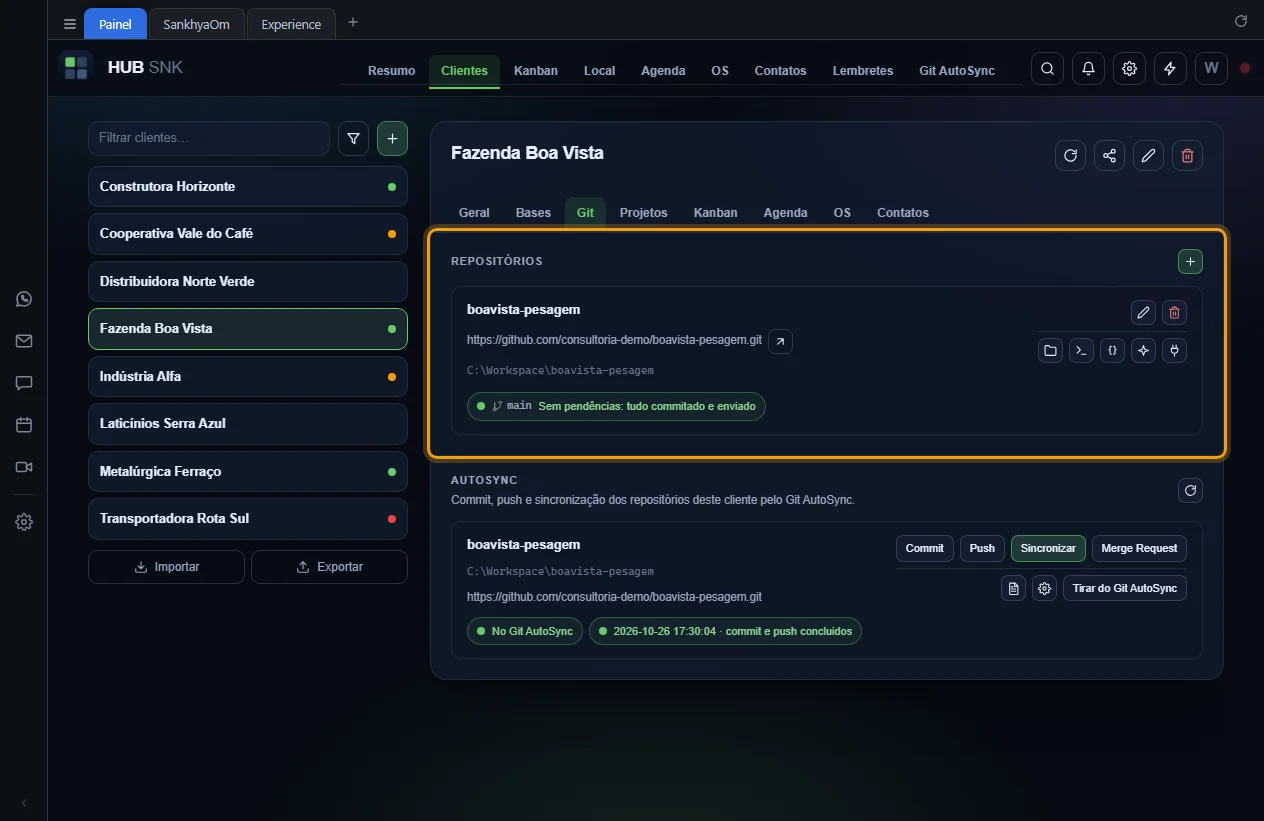Open the W user avatar menu
This screenshot has height=821, width=1264.
[1211, 69]
